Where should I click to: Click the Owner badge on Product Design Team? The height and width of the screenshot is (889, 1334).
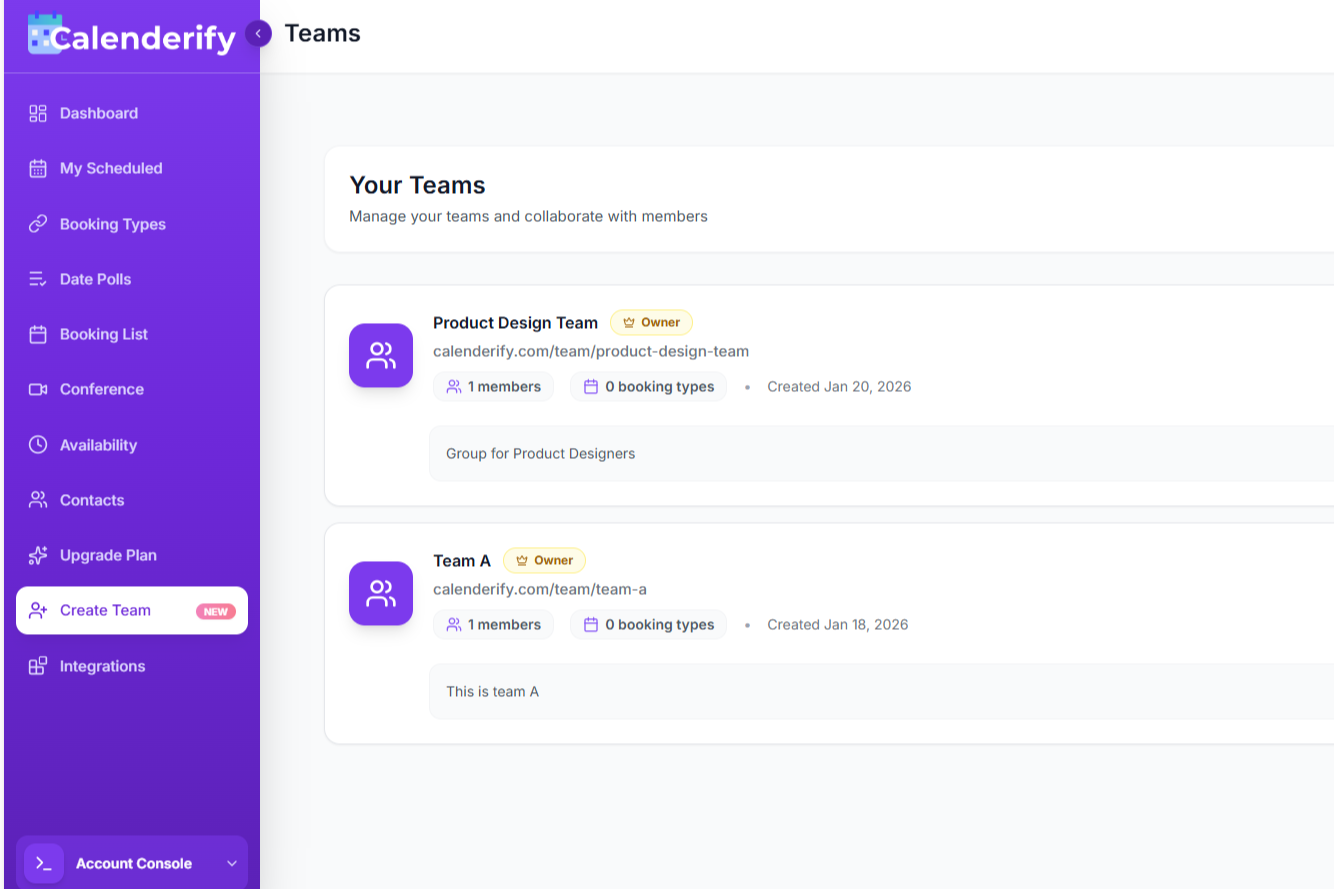(651, 322)
